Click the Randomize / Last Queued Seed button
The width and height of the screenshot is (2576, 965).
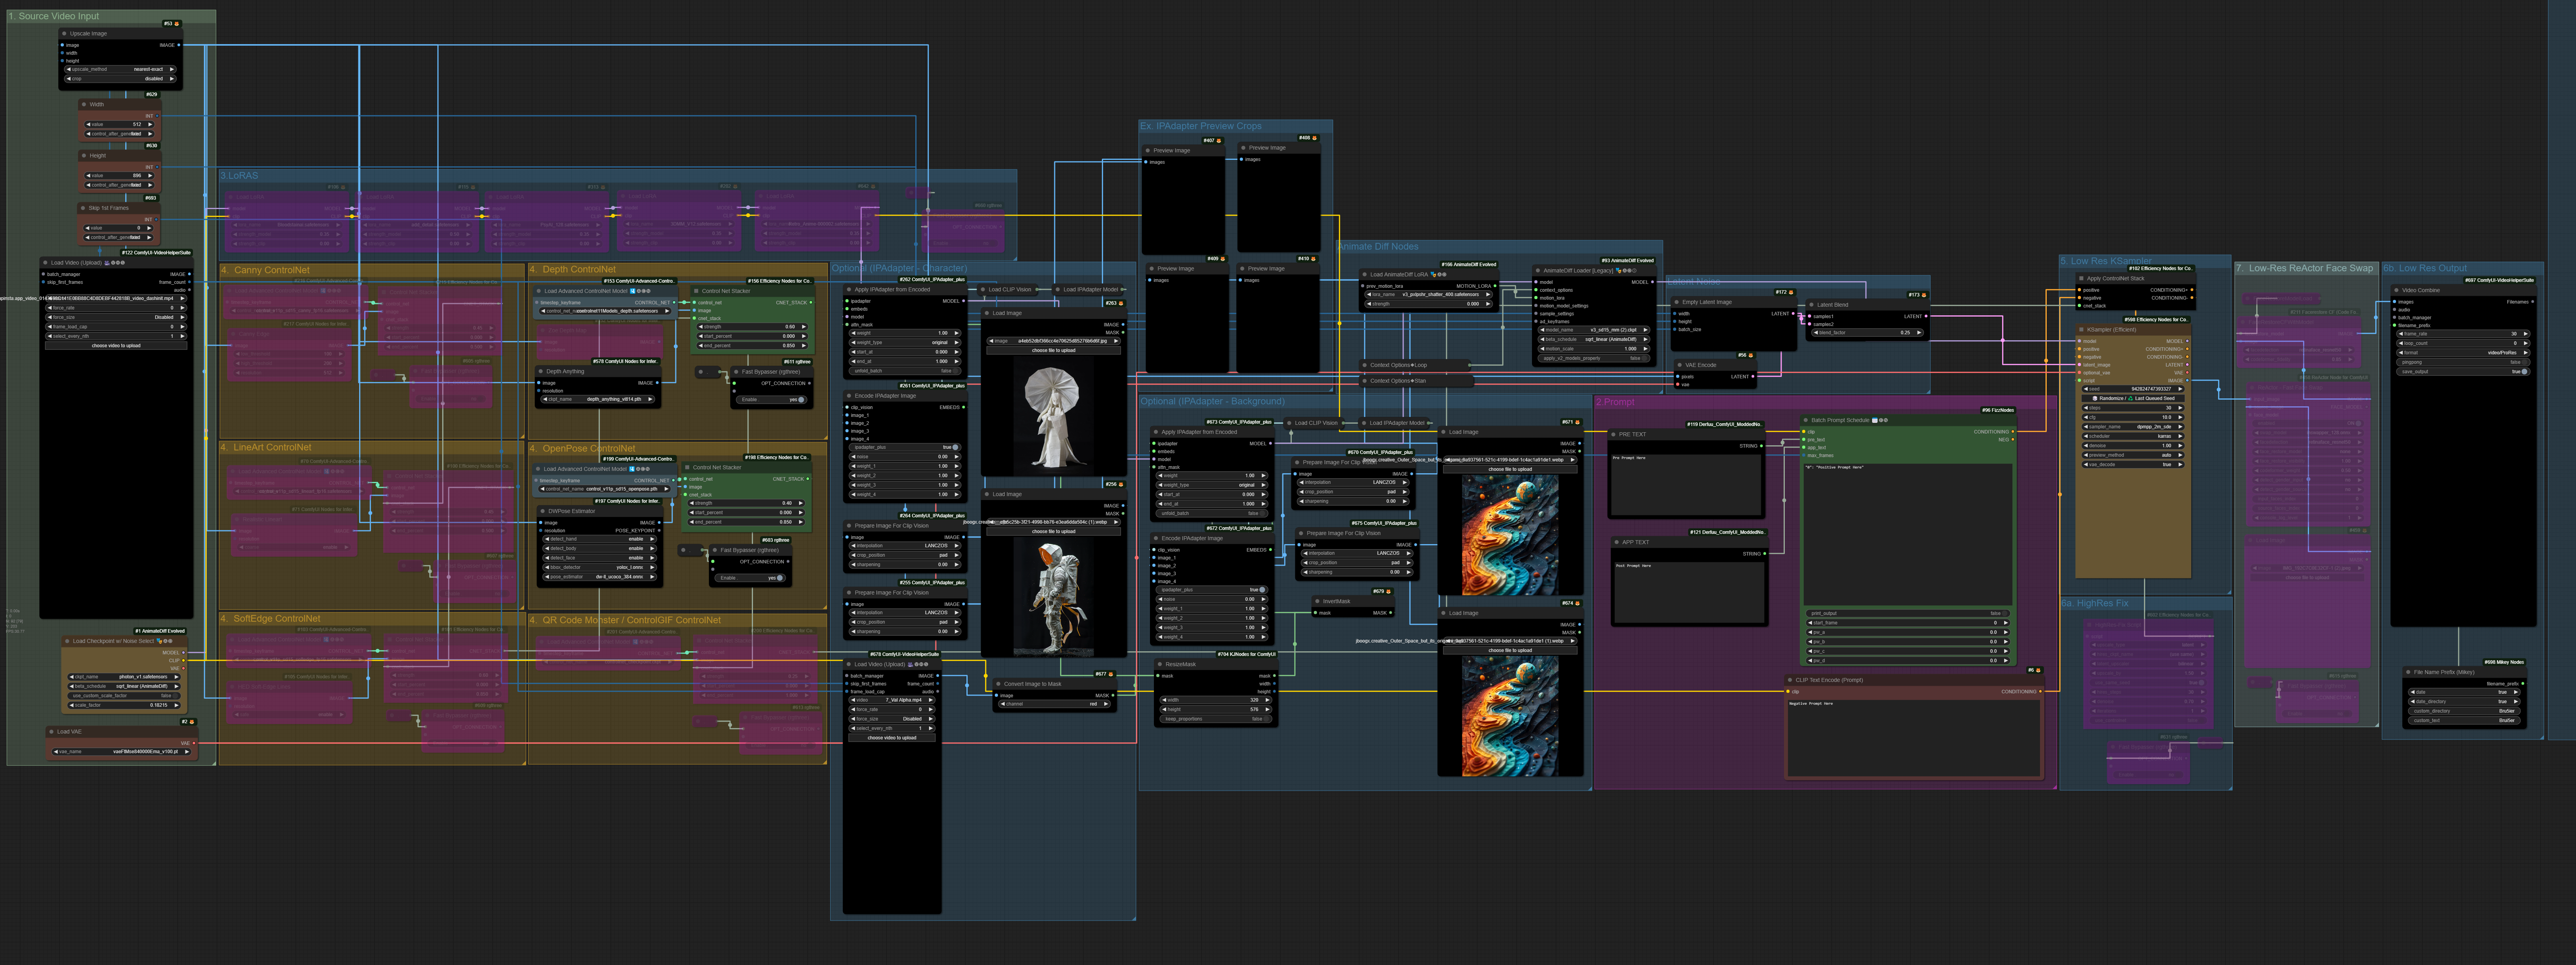(x=2133, y=398)
